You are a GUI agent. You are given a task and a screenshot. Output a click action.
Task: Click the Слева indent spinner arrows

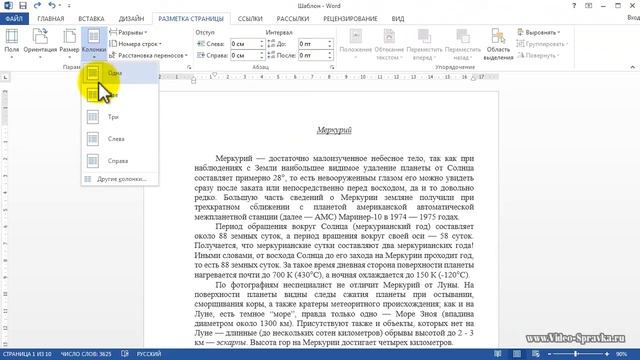pos(262,44)
